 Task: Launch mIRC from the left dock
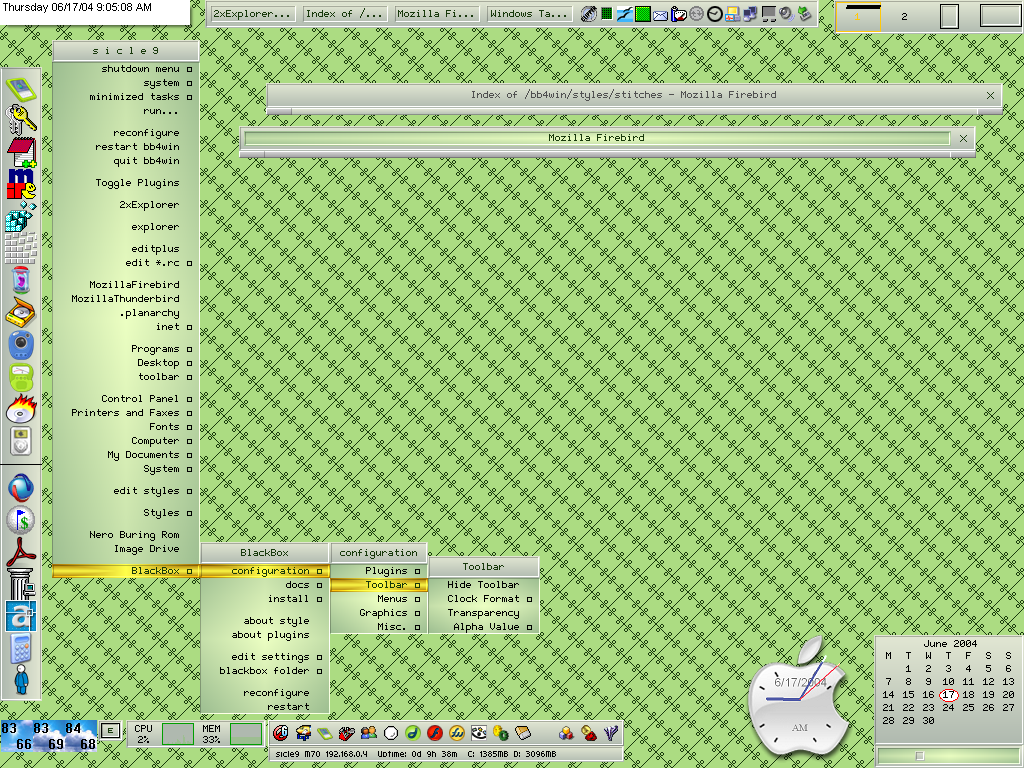click(x=21, y=184)
